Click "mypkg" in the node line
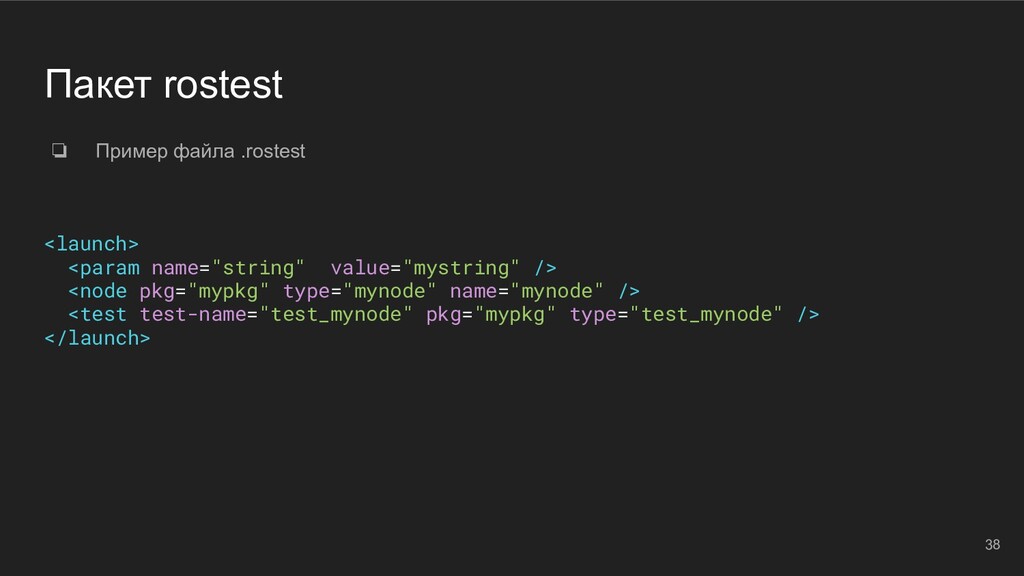Screen dimensions: 1024x576 (x=228, y=291)
